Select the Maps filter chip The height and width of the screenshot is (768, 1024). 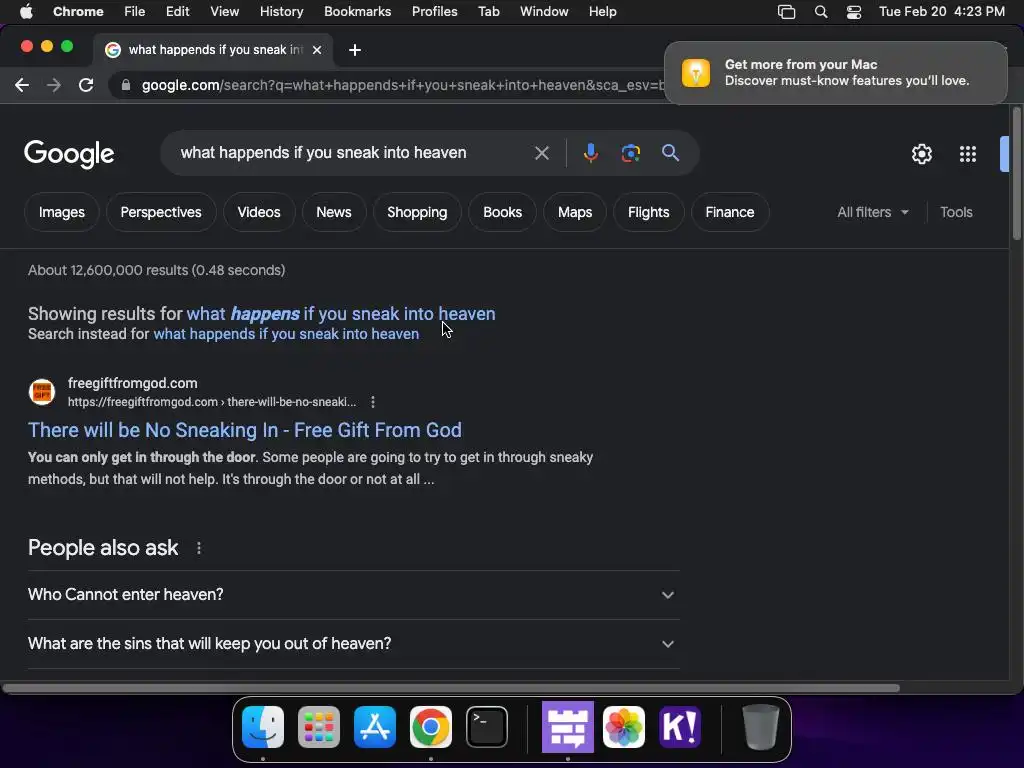tap(575, 212)
